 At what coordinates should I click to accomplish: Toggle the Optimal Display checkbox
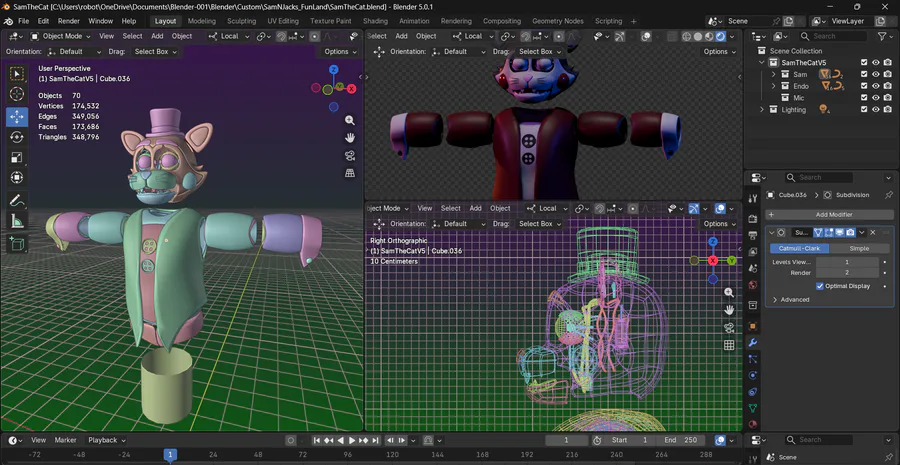point(820,286)
